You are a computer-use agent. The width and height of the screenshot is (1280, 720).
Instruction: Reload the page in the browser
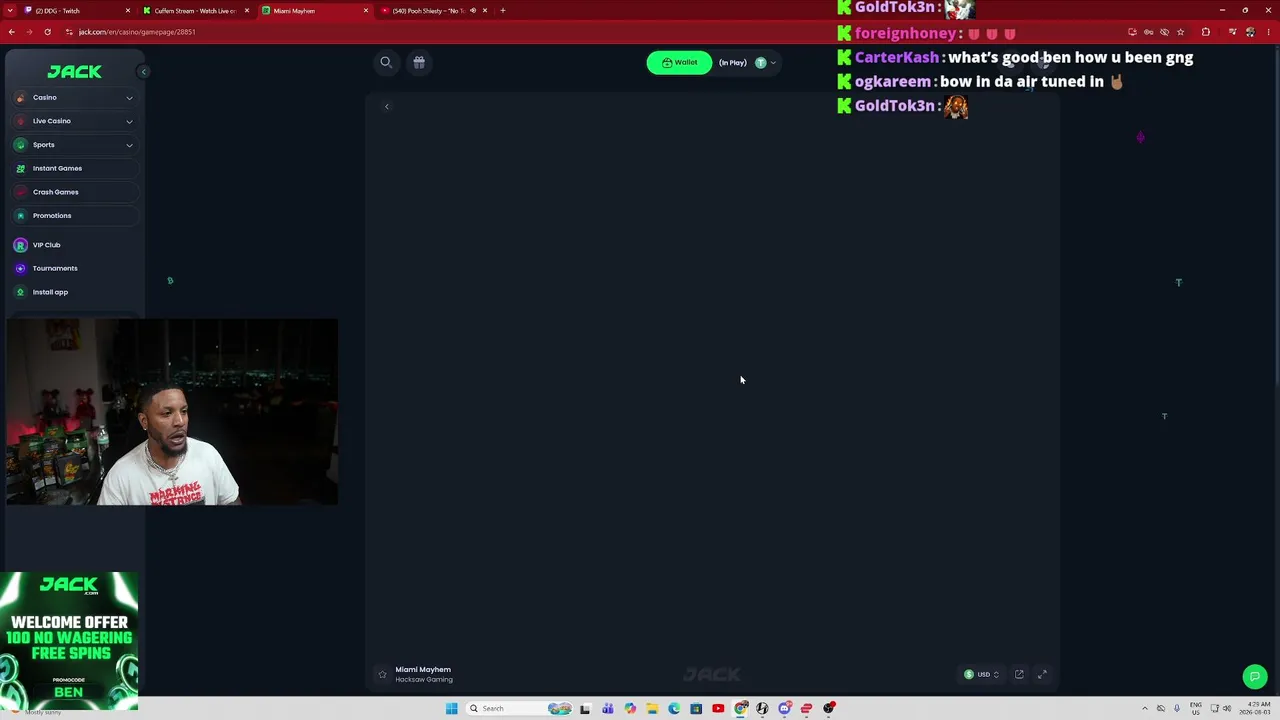click(47, 32)
